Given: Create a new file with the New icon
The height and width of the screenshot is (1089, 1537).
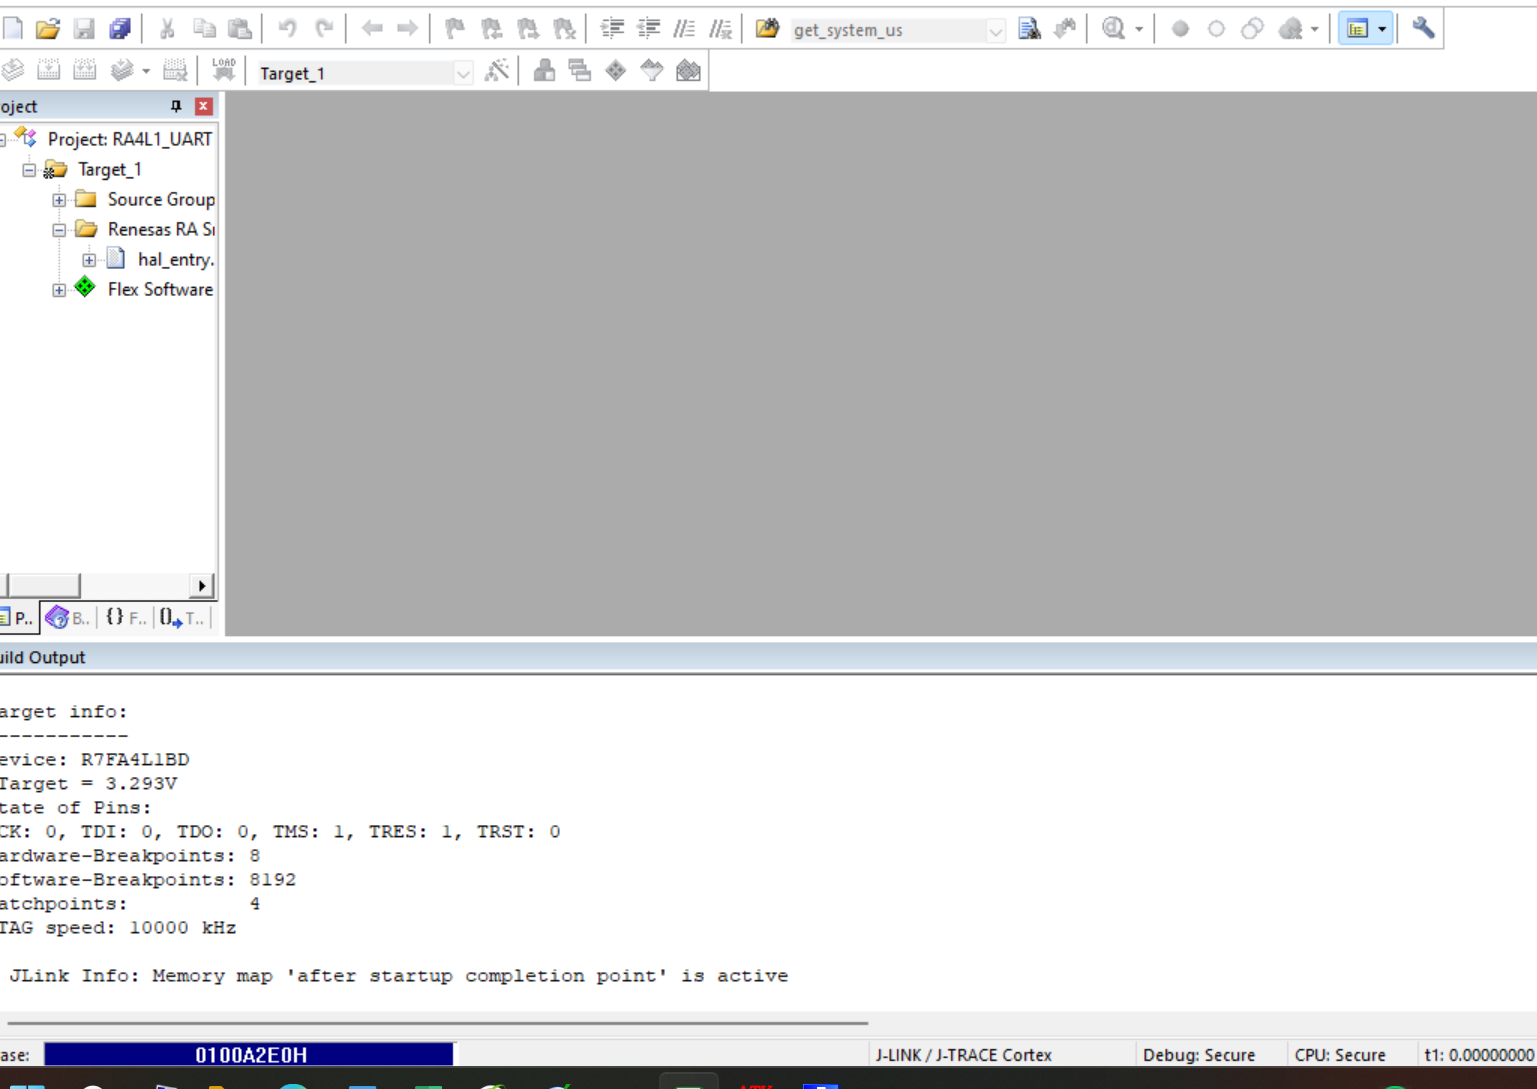Looking at the screenshot, I should click(12, 28).
